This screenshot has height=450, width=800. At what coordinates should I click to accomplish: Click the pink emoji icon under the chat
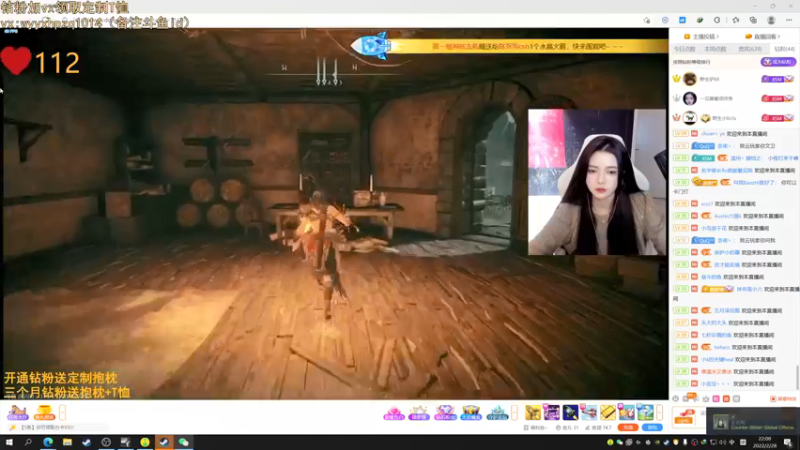716,398
